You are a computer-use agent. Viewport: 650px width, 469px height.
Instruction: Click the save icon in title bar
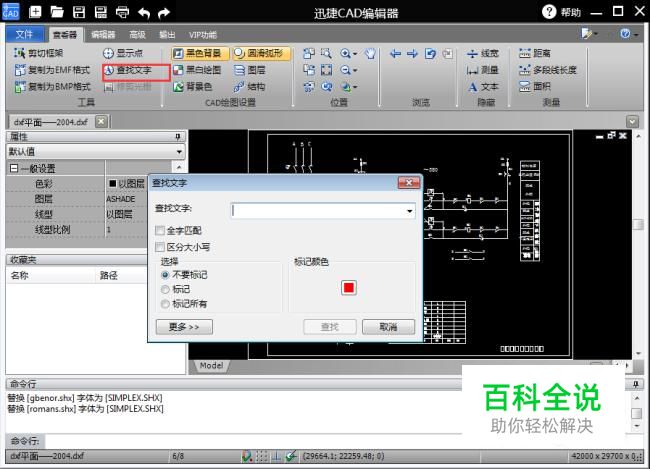point(79,12)
